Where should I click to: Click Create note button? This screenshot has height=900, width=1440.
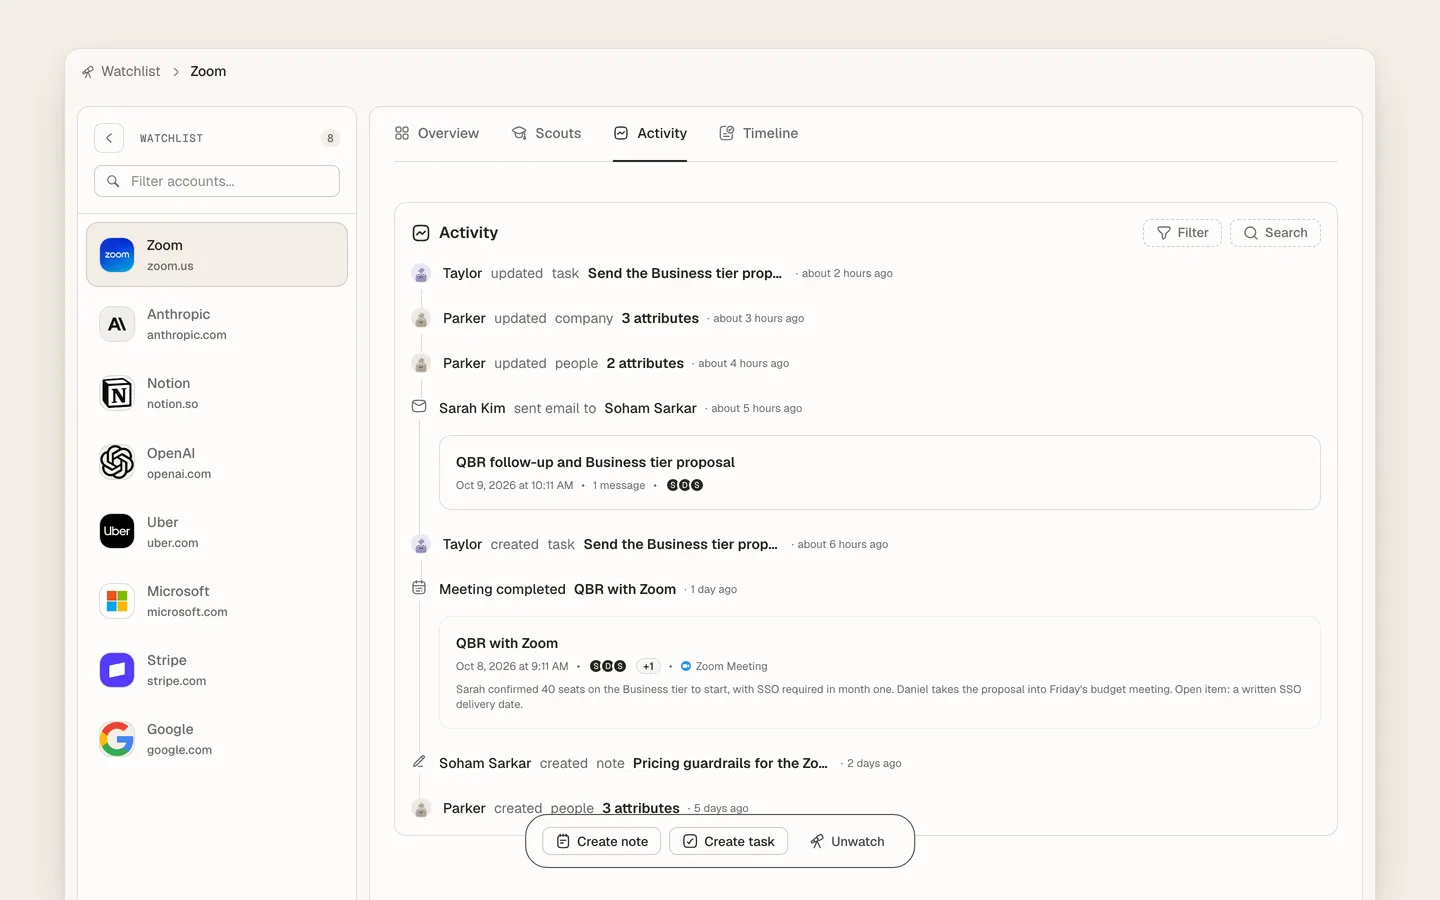coord(602,841)
